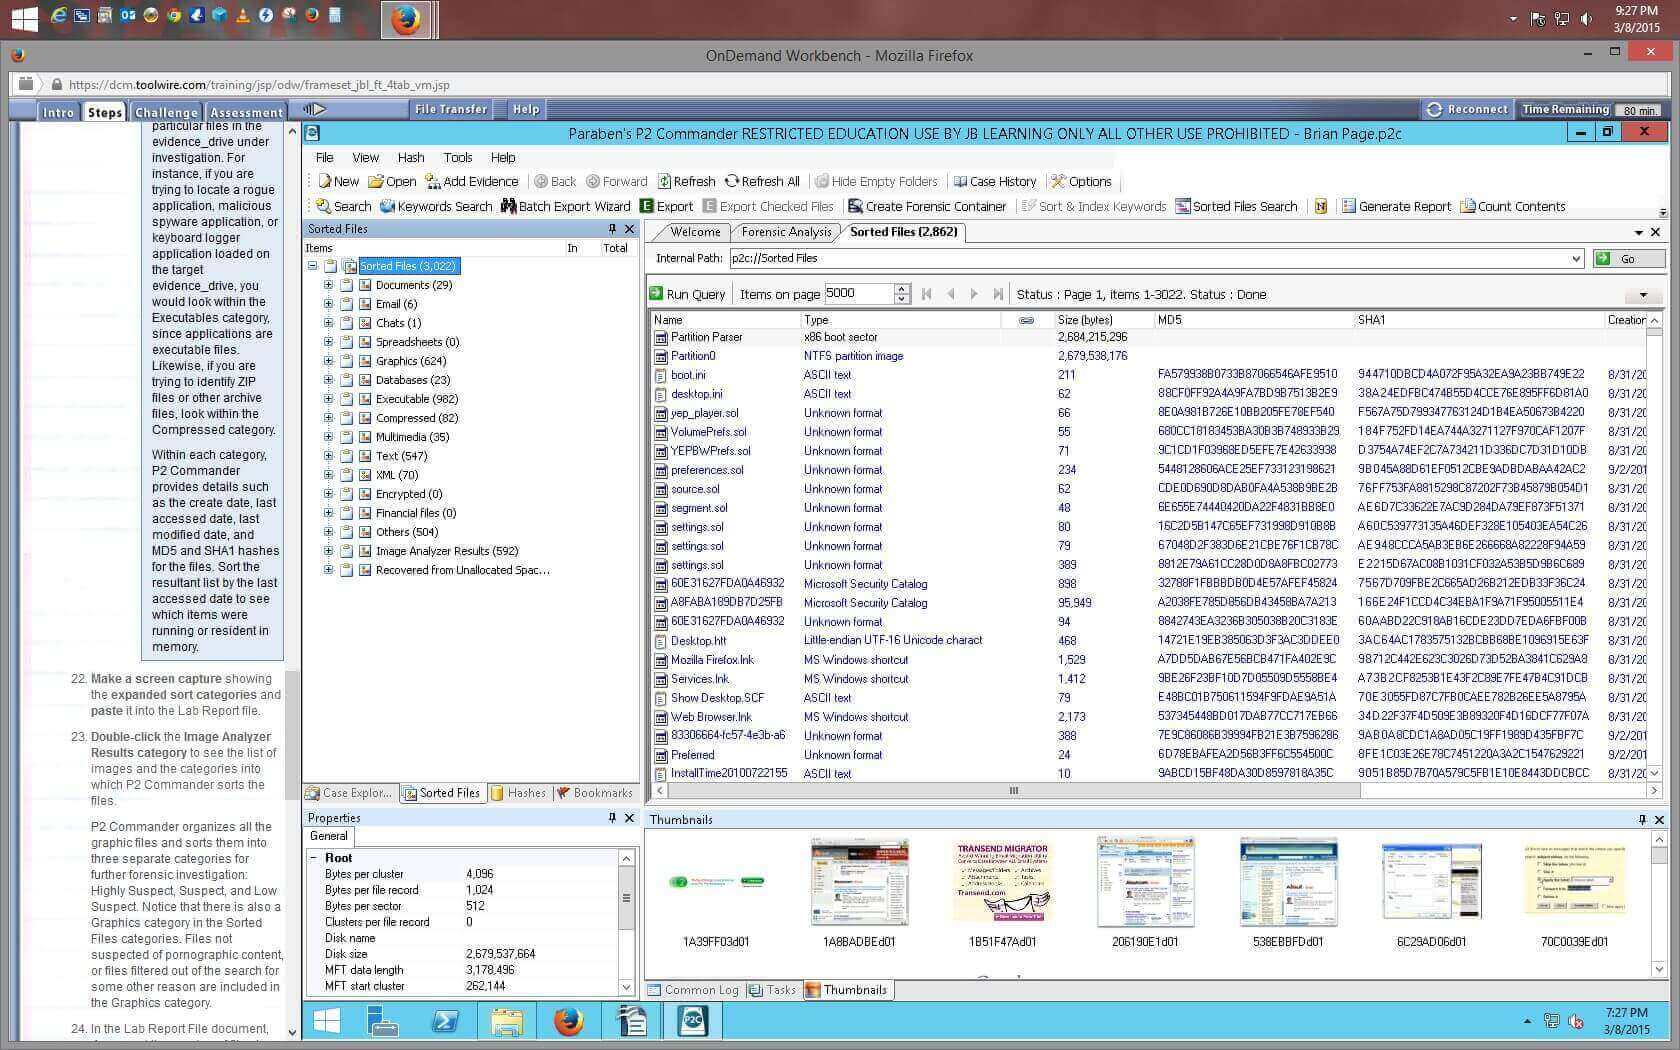The width and height of the screenshot is (1680, 1050).
Task: Pin the Properties panel
Action: (612, 817)
